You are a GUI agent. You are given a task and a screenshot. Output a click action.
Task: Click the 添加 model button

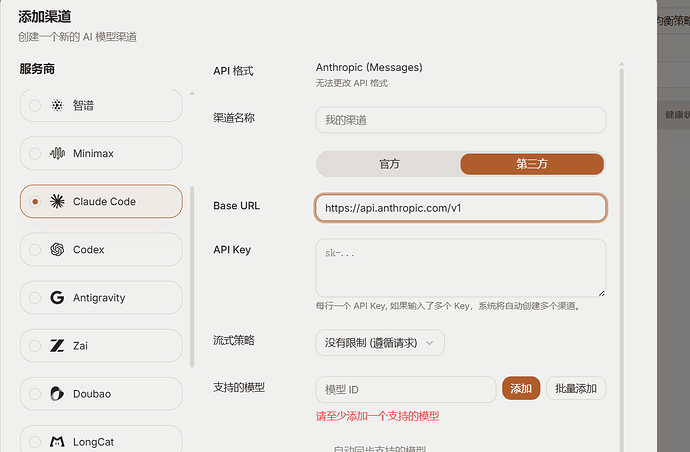[x=521, y=389]
